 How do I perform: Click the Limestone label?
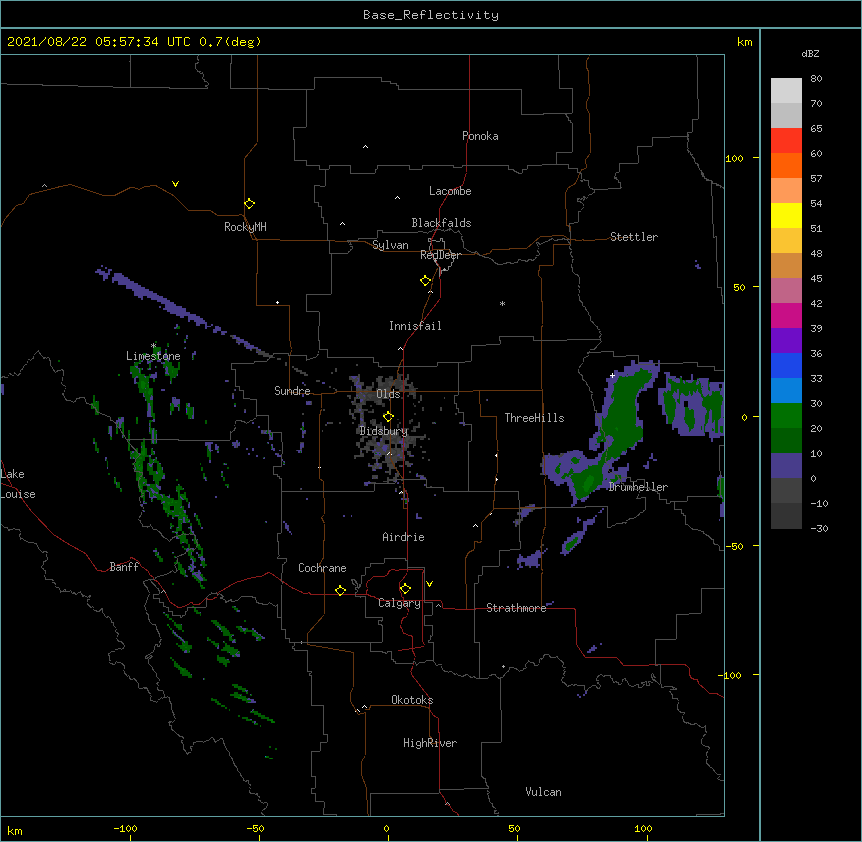pos(153,356)
